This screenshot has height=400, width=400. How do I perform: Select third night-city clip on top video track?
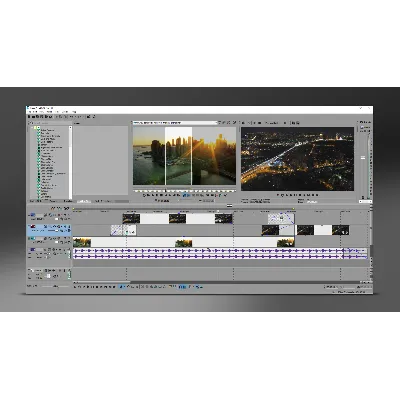[x=223, y=219]
